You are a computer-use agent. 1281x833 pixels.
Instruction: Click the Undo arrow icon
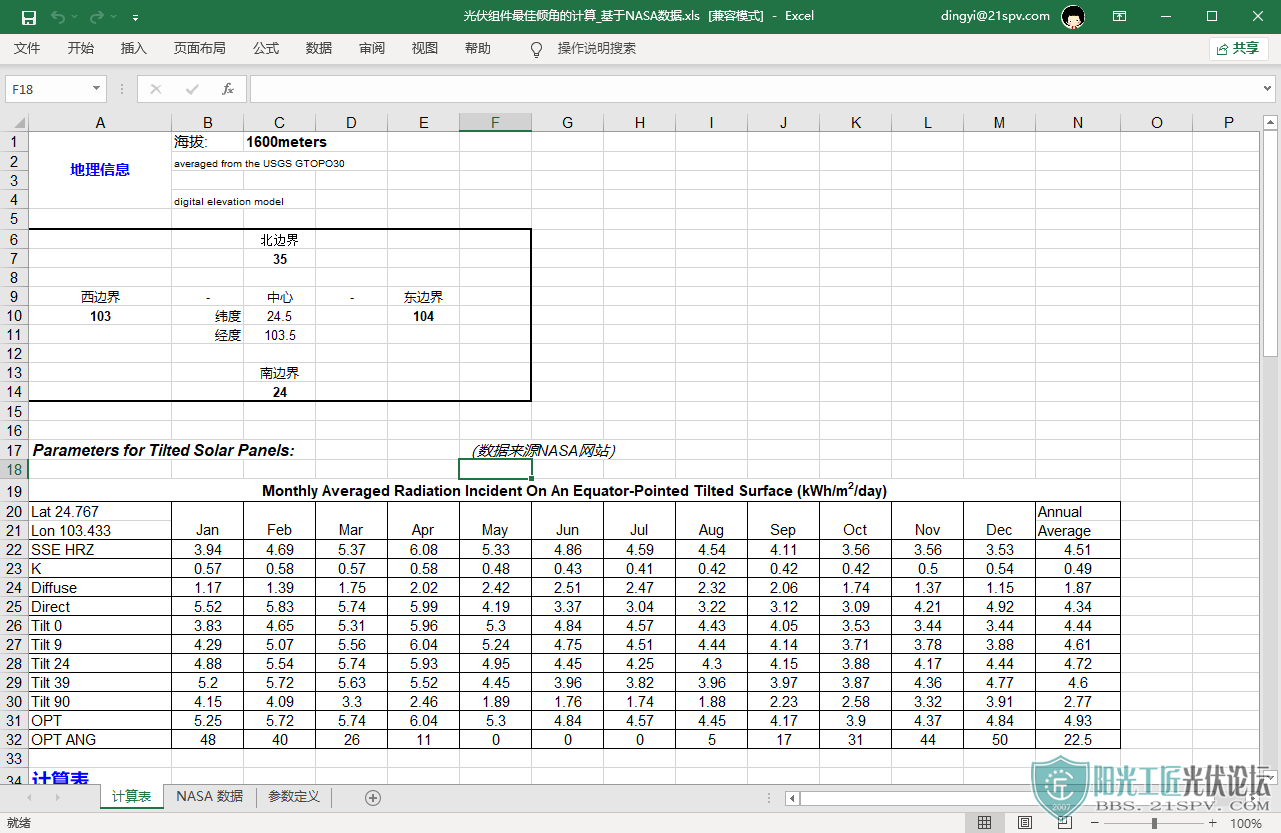pyautogui.click(x=58, y=16)
